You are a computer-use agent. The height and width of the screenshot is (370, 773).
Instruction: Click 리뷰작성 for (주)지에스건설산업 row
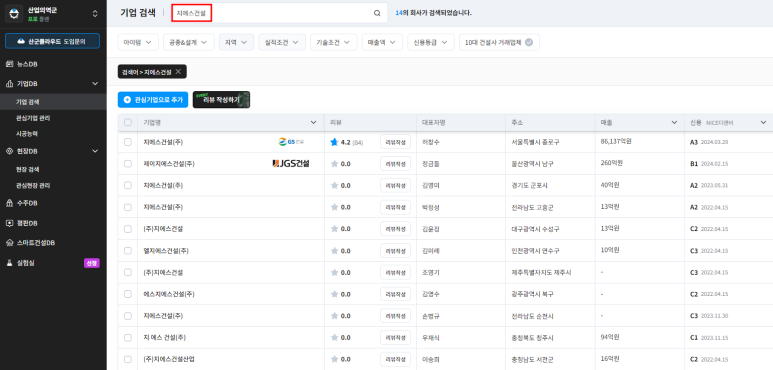pos(395,359)
